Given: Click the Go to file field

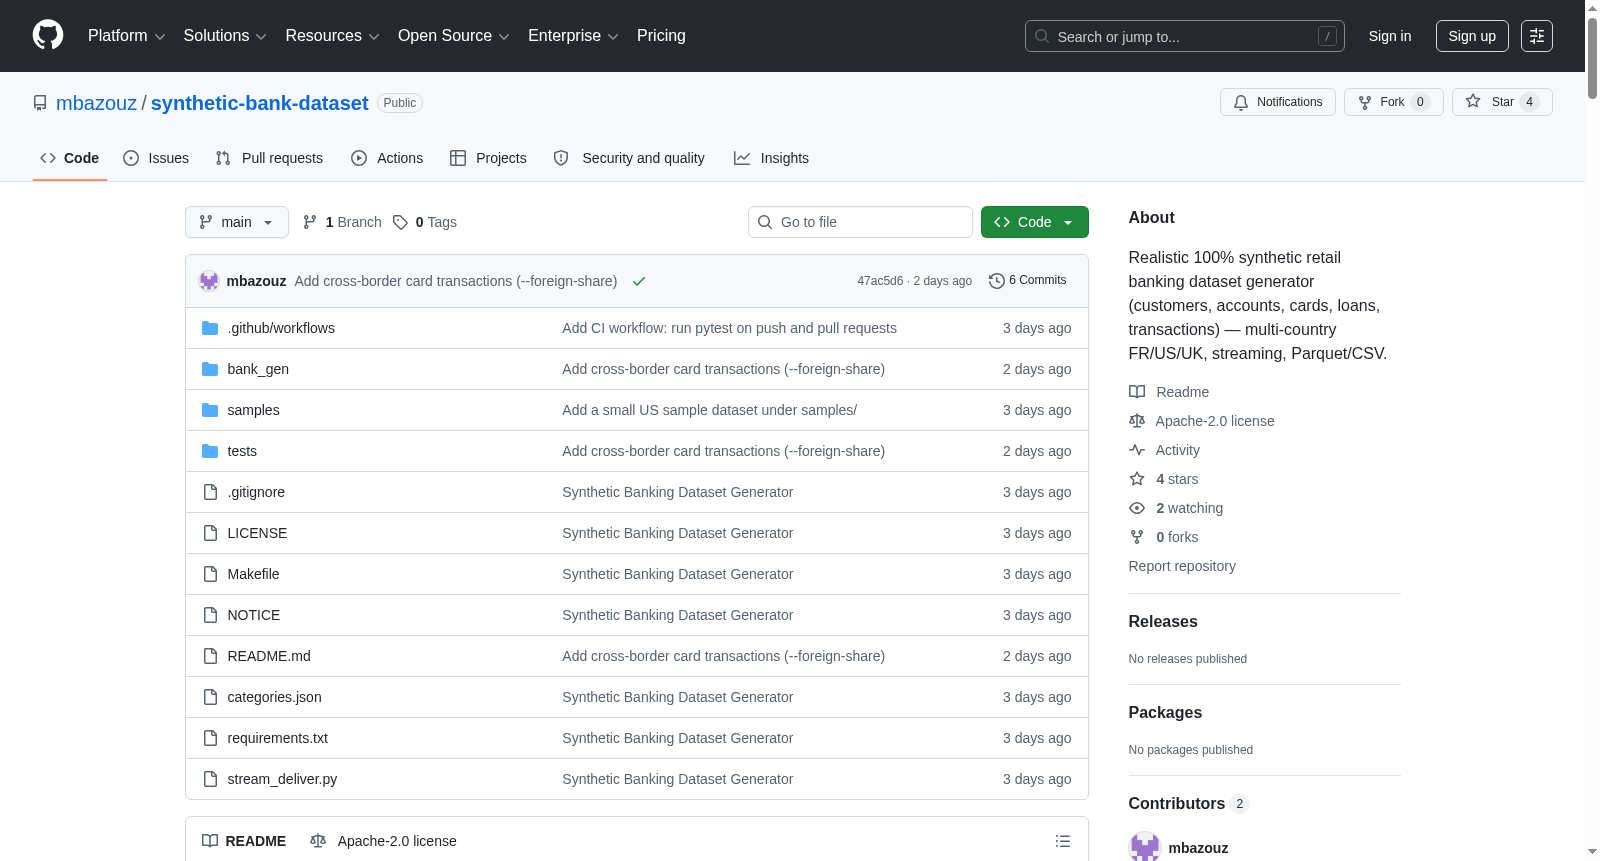Looking at the screenshot, I should point(860,222).
